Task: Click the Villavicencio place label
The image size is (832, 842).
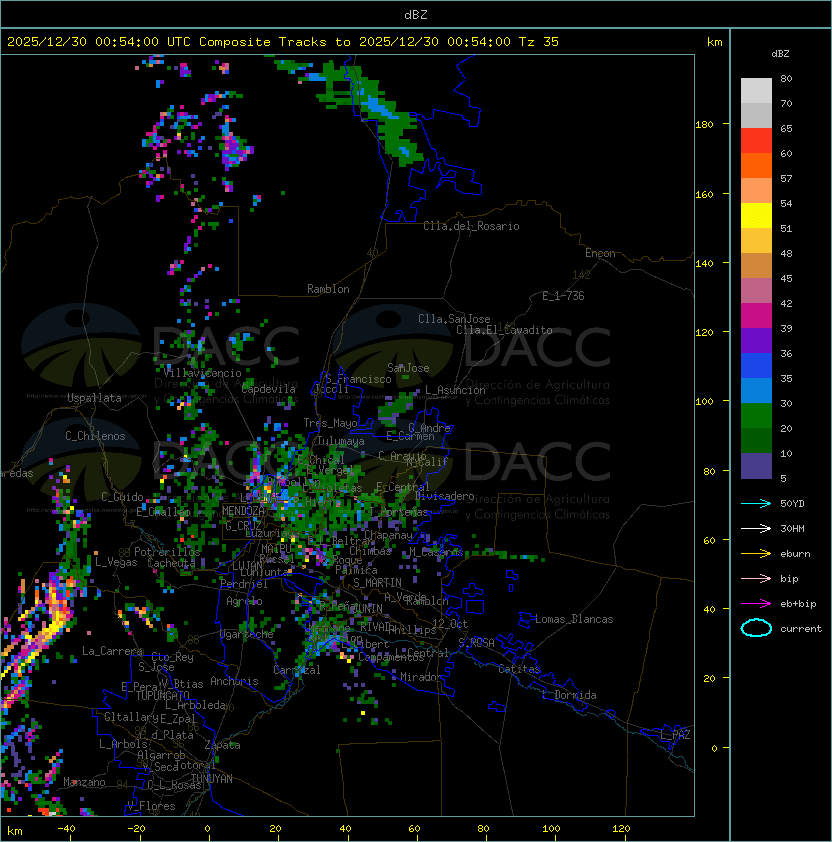Action: coord(202,373)
